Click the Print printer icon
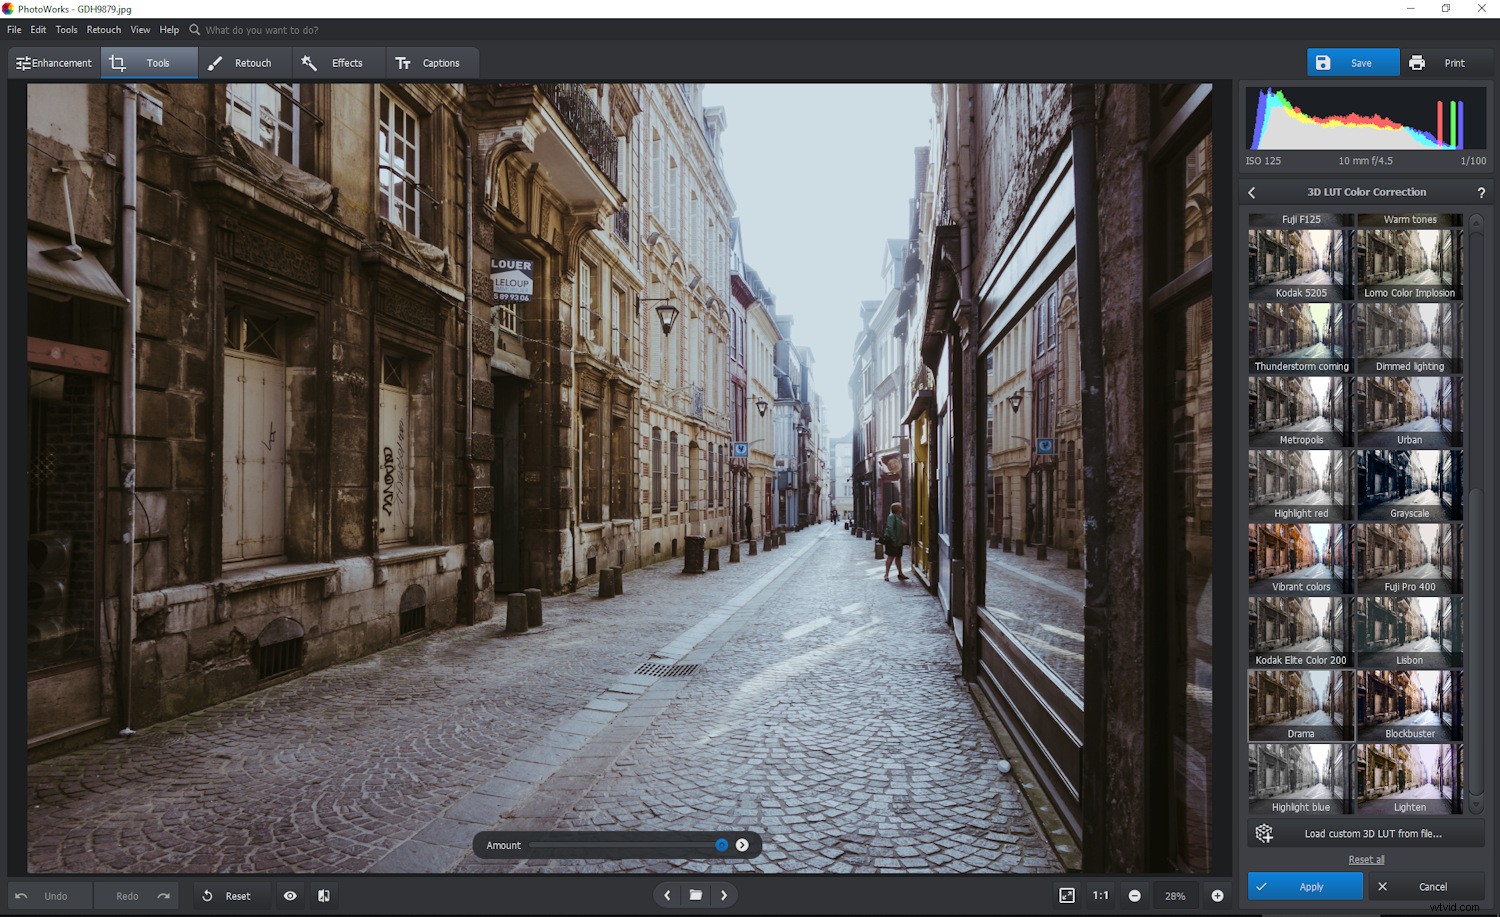 1417,62
